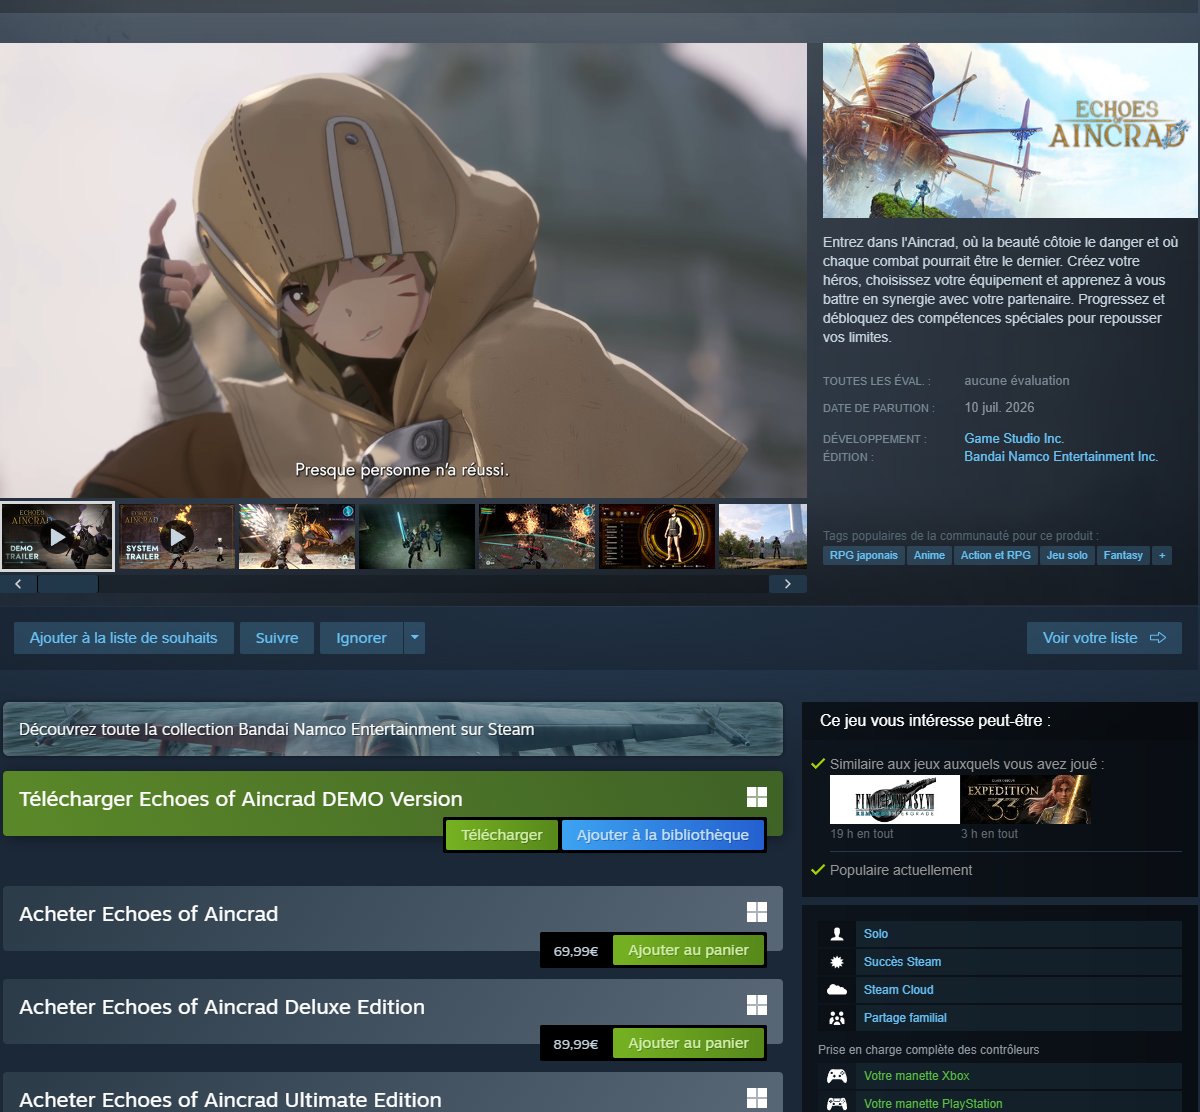Click the aucune évaluation text

(x=1016, y=380)
